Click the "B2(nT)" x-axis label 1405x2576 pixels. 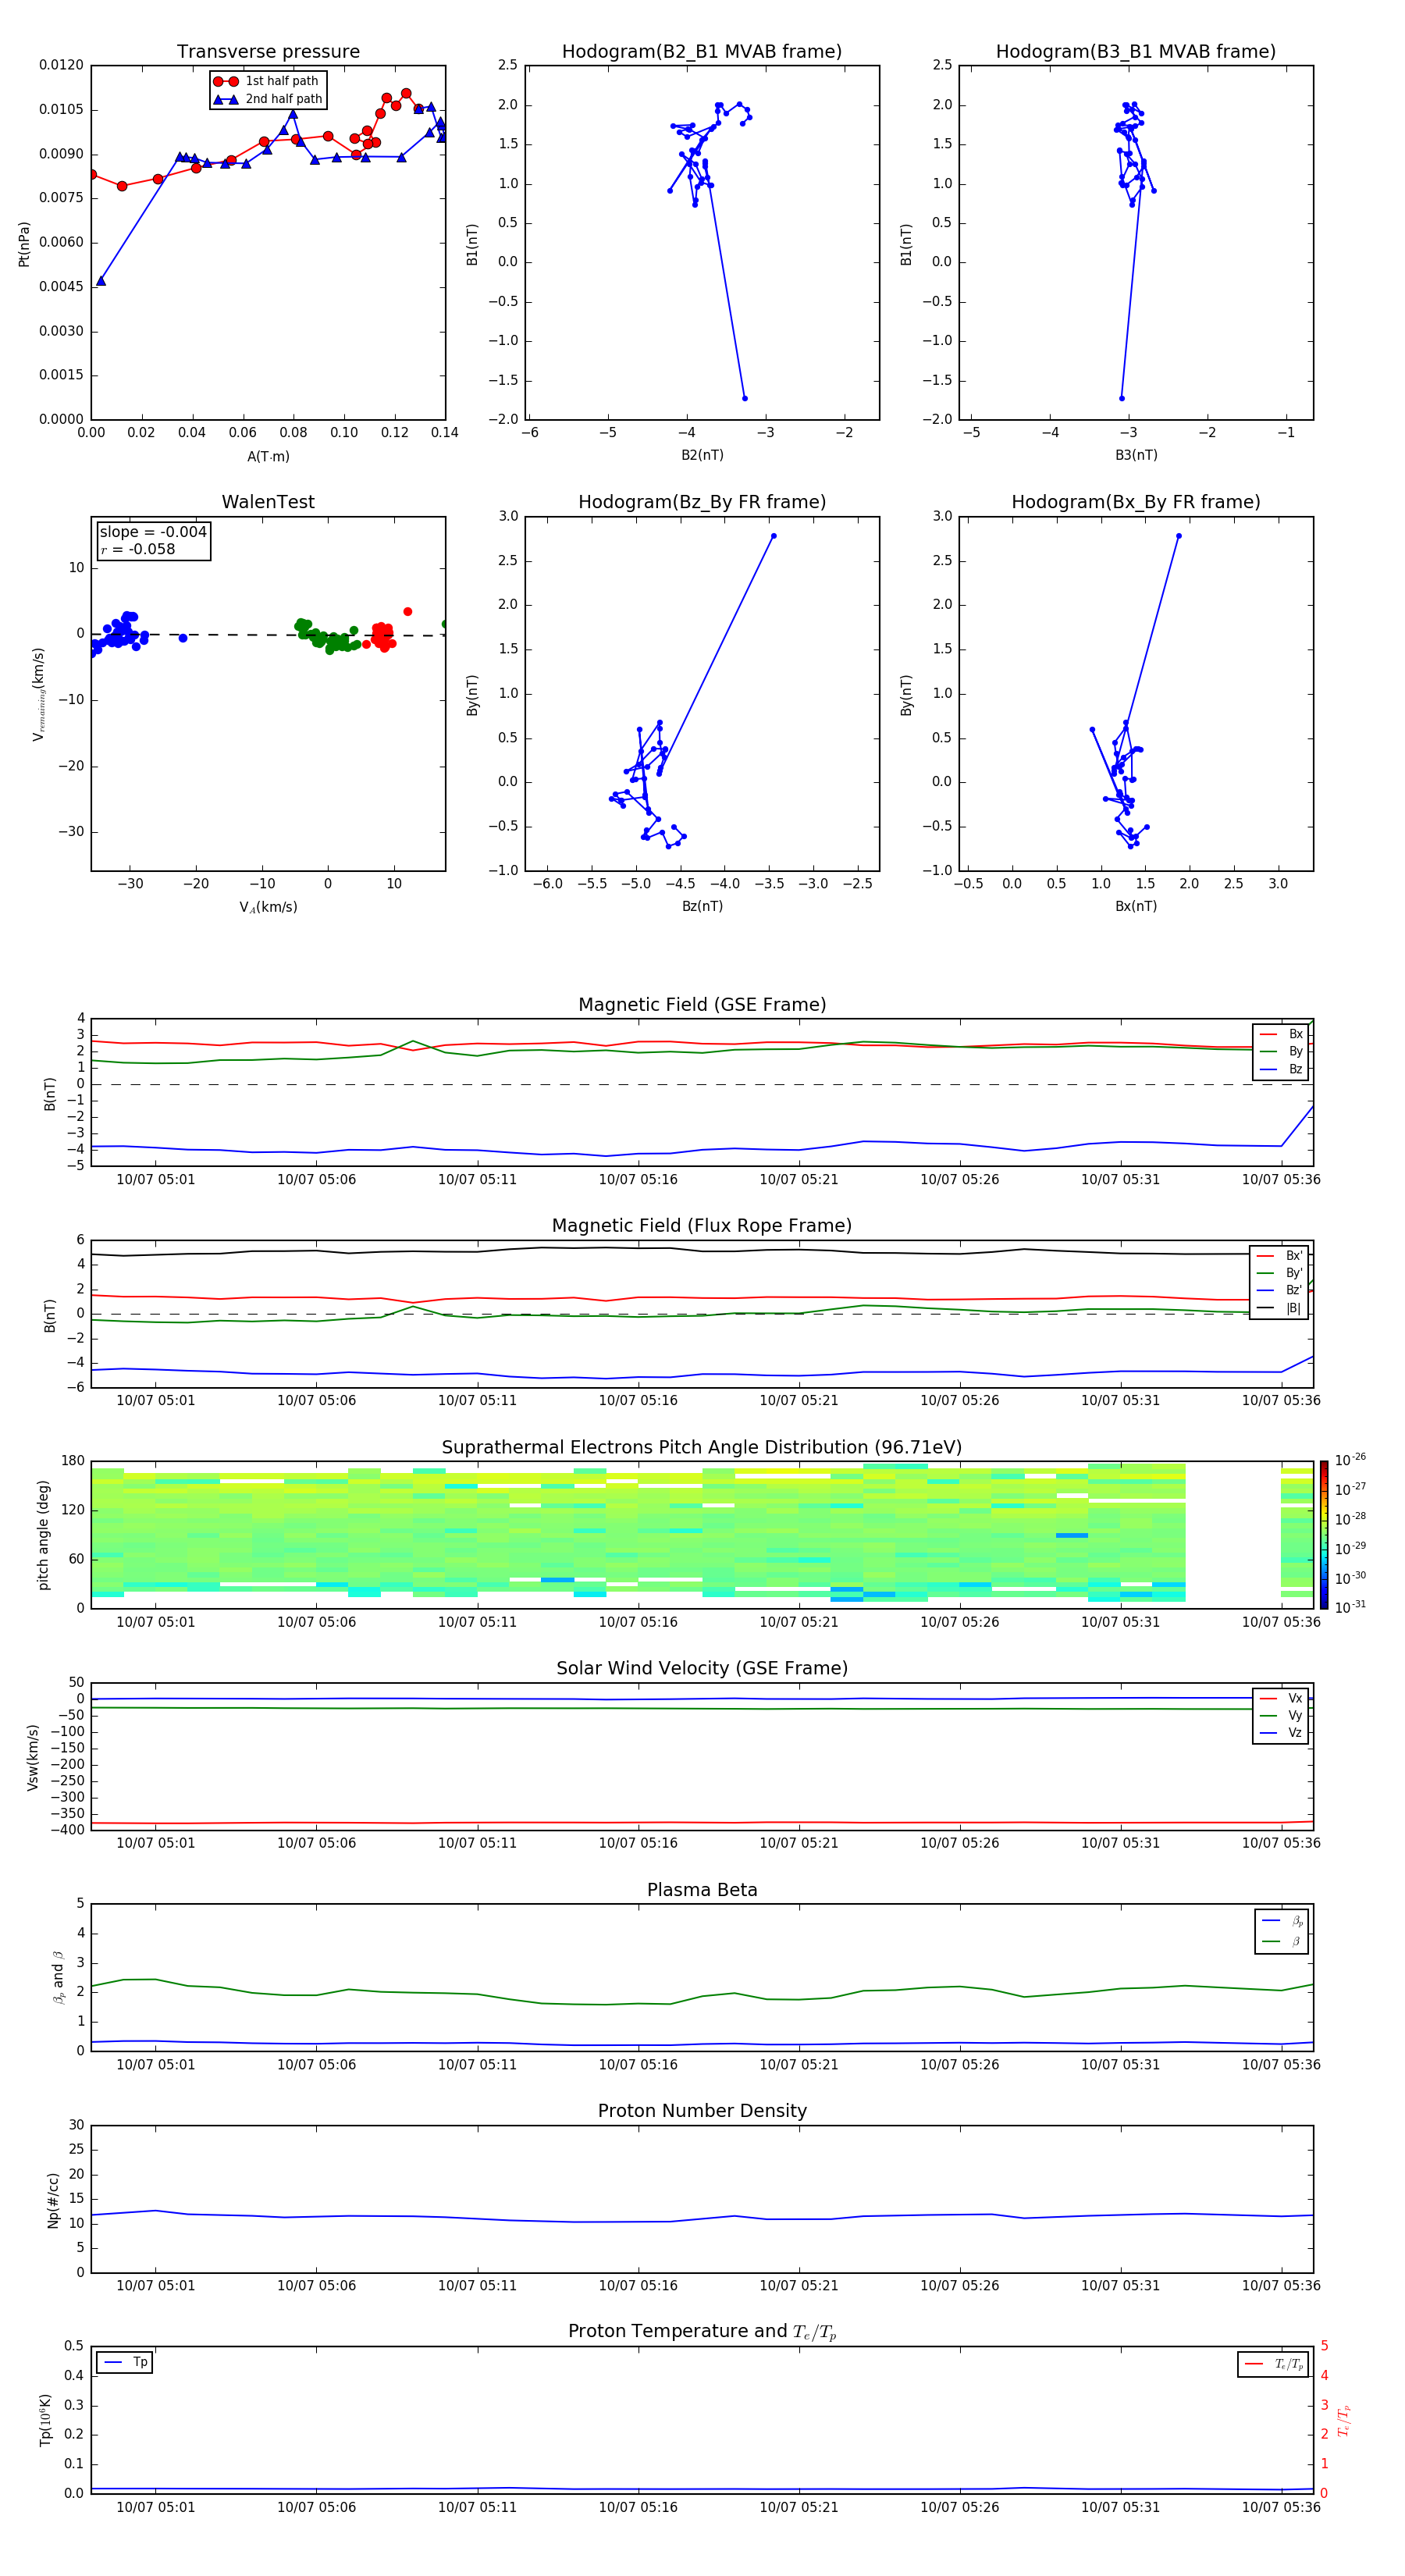tap(702, 455)
